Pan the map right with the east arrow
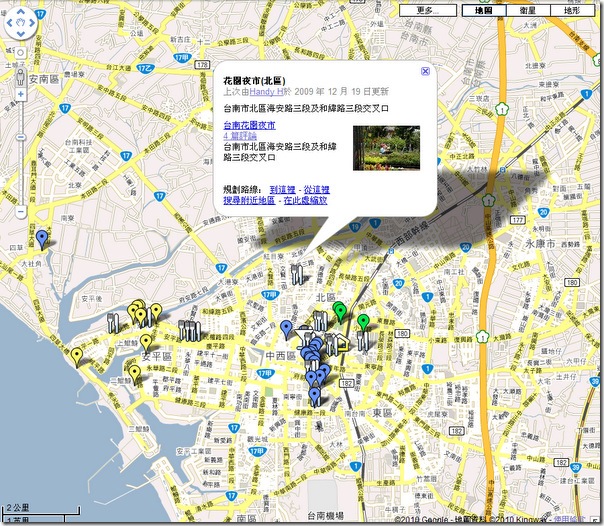Viewport: 604px width, 526px height. pyautogui.click(x=32, y=23)
